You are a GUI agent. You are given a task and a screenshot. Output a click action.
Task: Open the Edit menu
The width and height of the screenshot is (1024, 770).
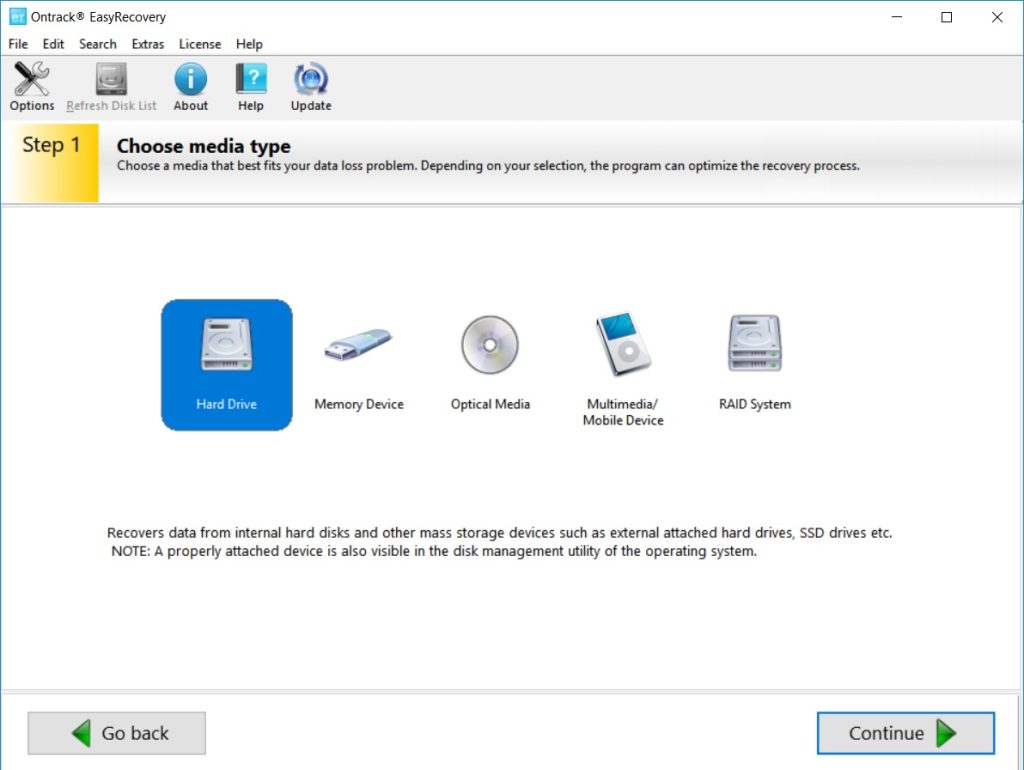tap(53, 44)
